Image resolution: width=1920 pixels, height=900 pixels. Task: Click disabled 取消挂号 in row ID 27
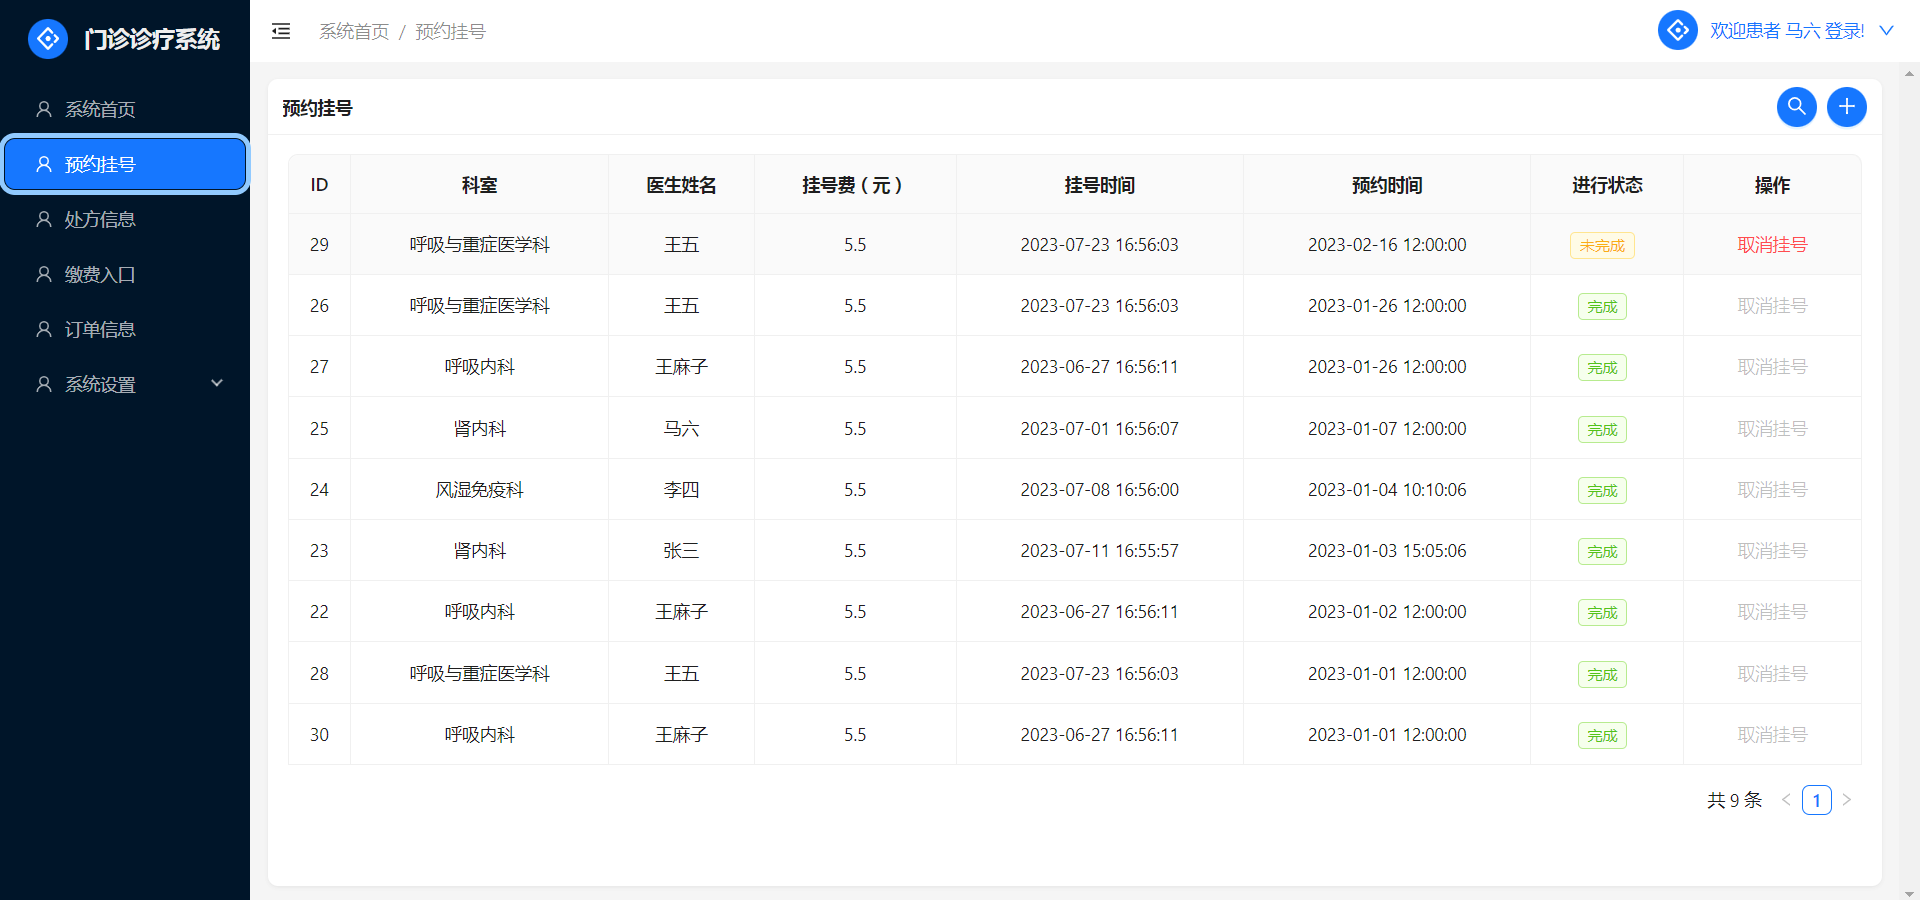pos(1772,367)
